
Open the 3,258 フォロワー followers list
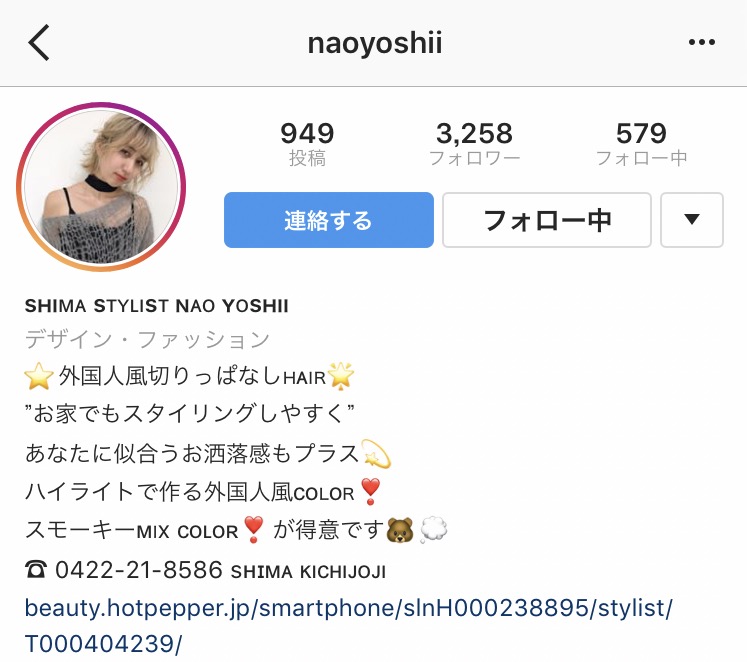[474, 144]
